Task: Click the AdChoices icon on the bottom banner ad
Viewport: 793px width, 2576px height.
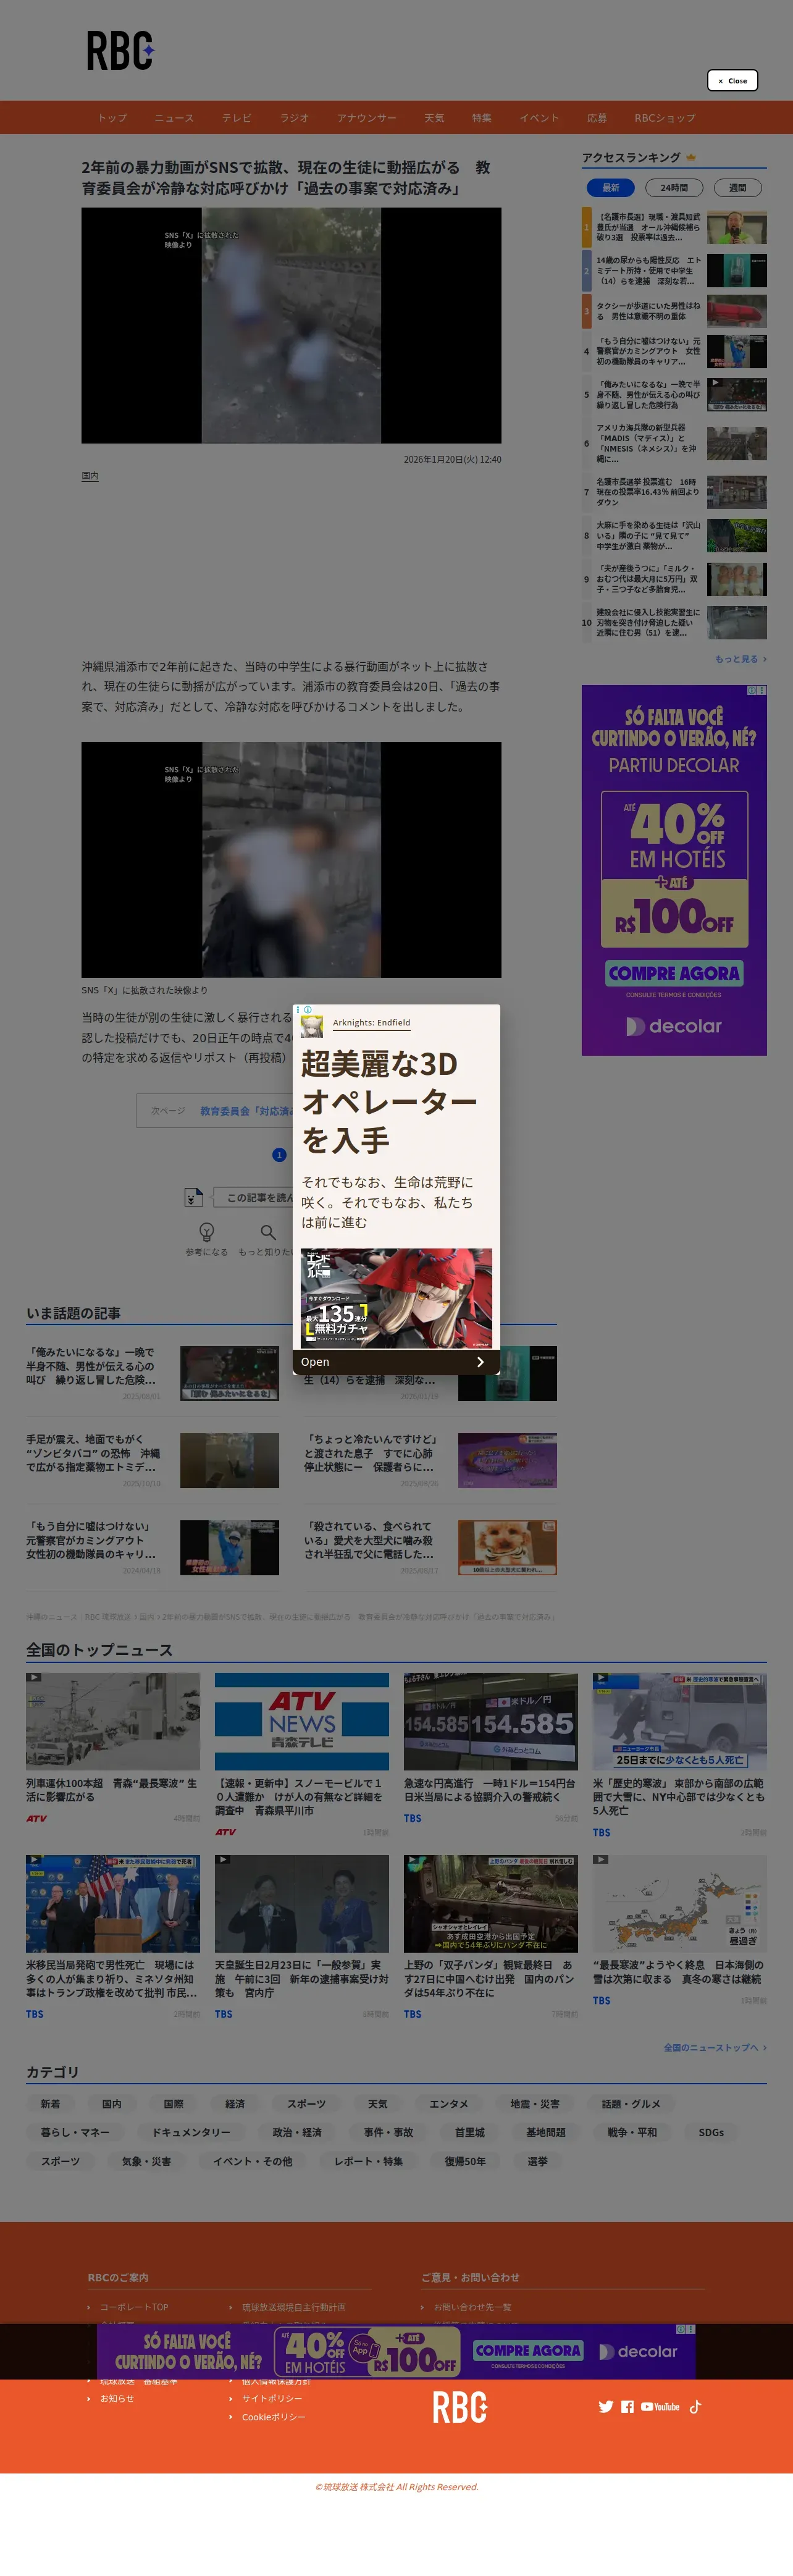Action: tap(681, 2329)
